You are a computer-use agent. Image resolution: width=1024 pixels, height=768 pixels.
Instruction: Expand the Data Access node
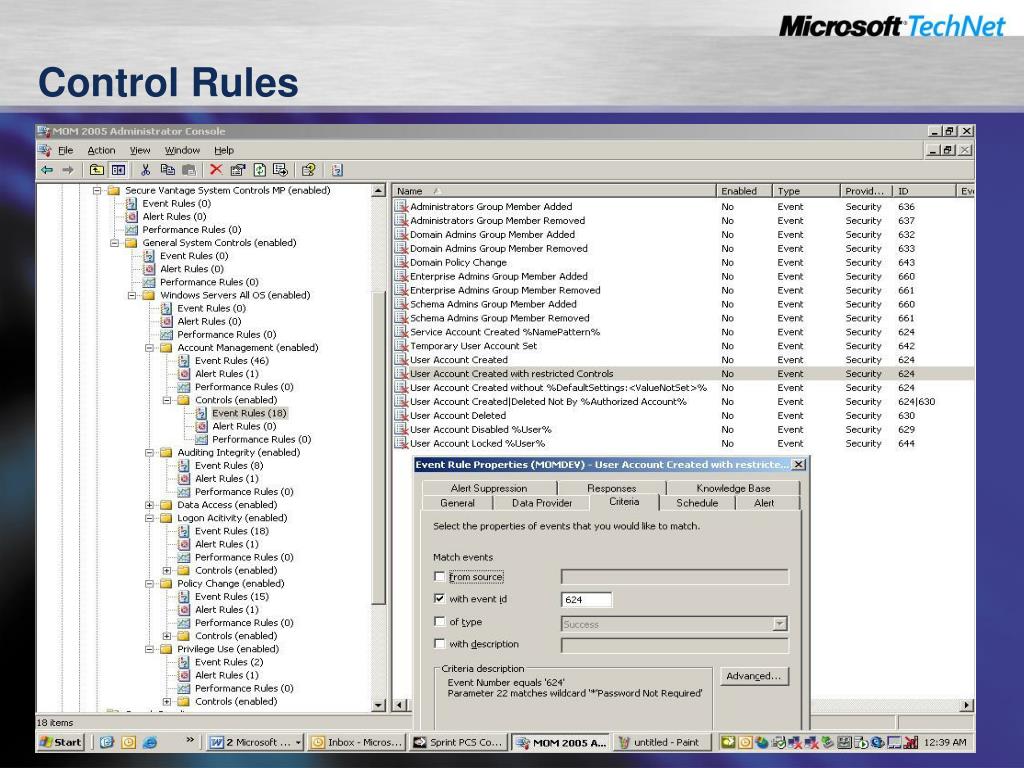150,505
